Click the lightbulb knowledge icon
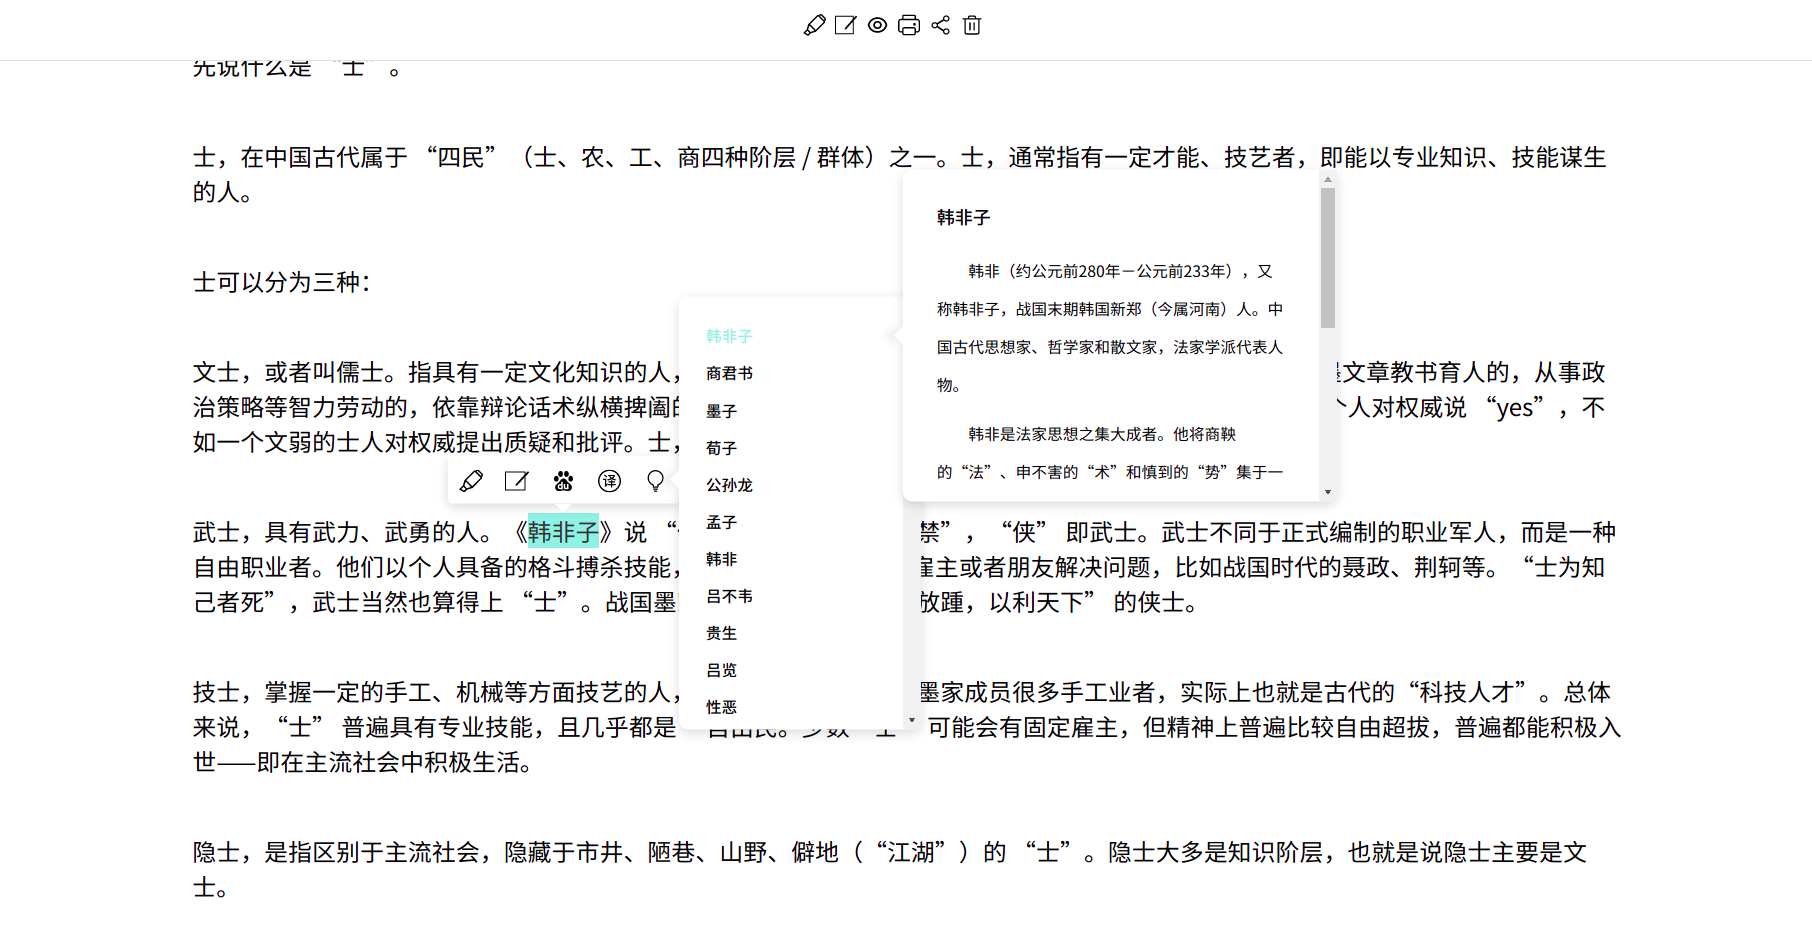Viewport: 1812px width, 925px height. coord(655,481)
